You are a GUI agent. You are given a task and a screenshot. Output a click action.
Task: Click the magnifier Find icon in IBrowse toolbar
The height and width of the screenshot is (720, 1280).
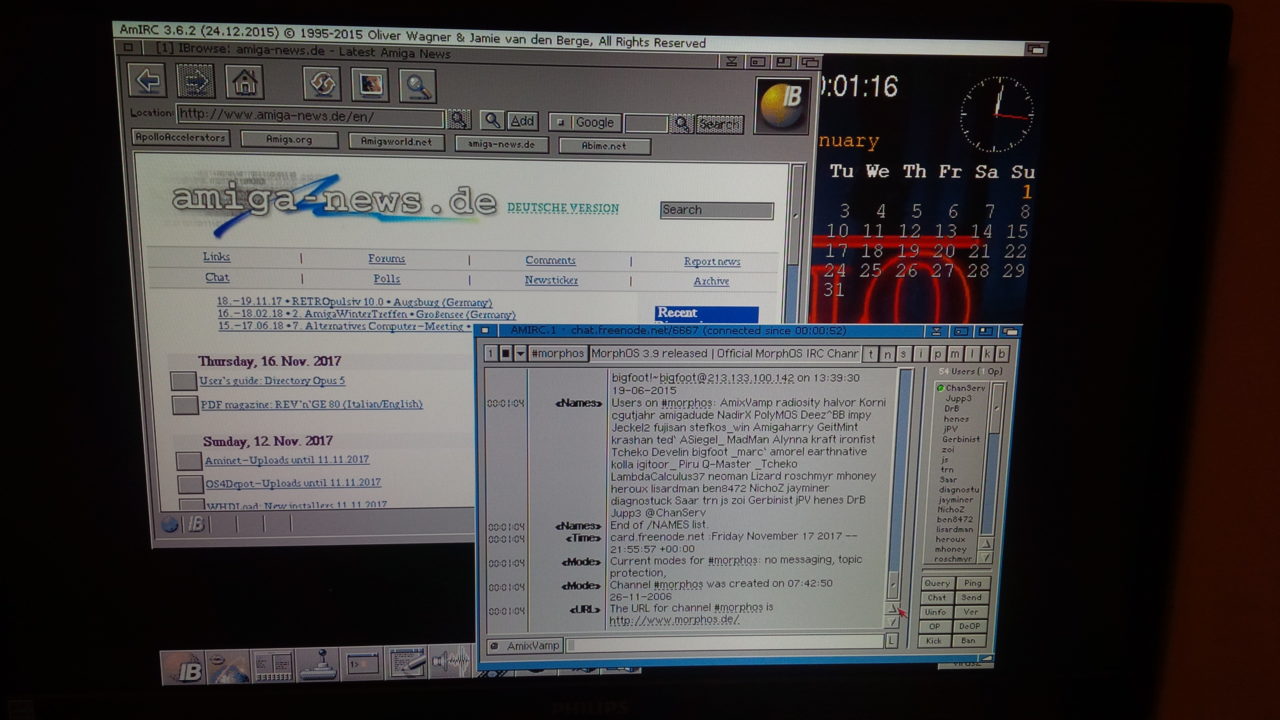[417, 84]
